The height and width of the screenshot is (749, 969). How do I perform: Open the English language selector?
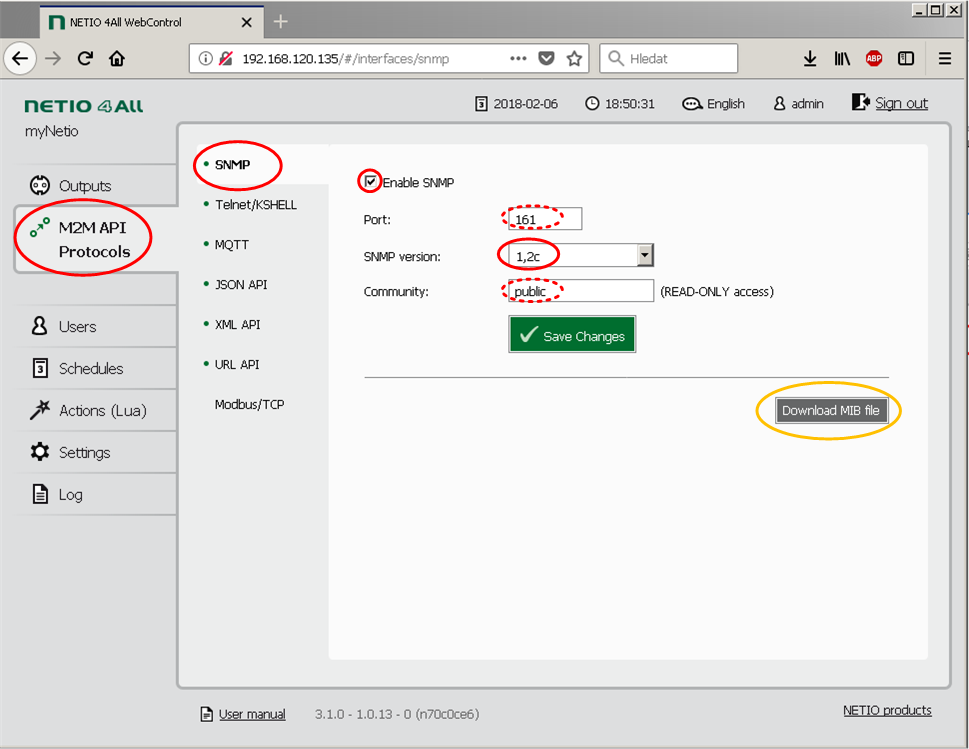tap(714, 104)
